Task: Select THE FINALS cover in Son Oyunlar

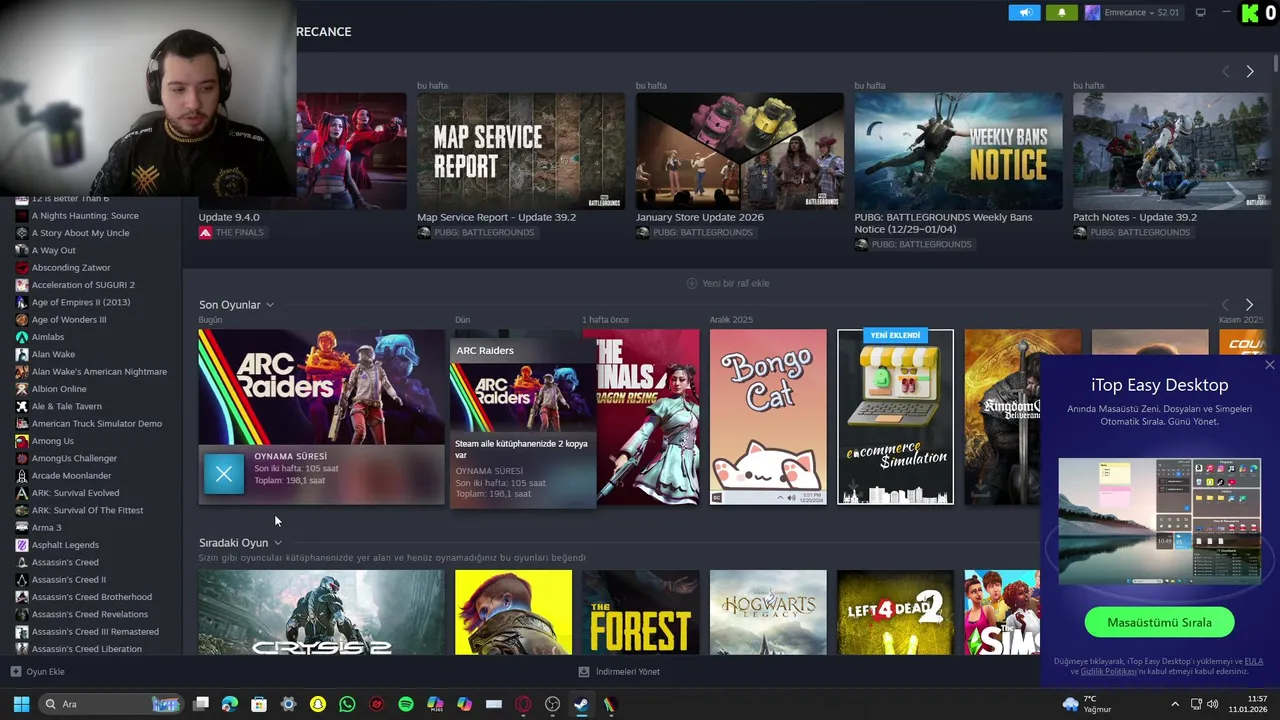Action: [x=647, y=417]
